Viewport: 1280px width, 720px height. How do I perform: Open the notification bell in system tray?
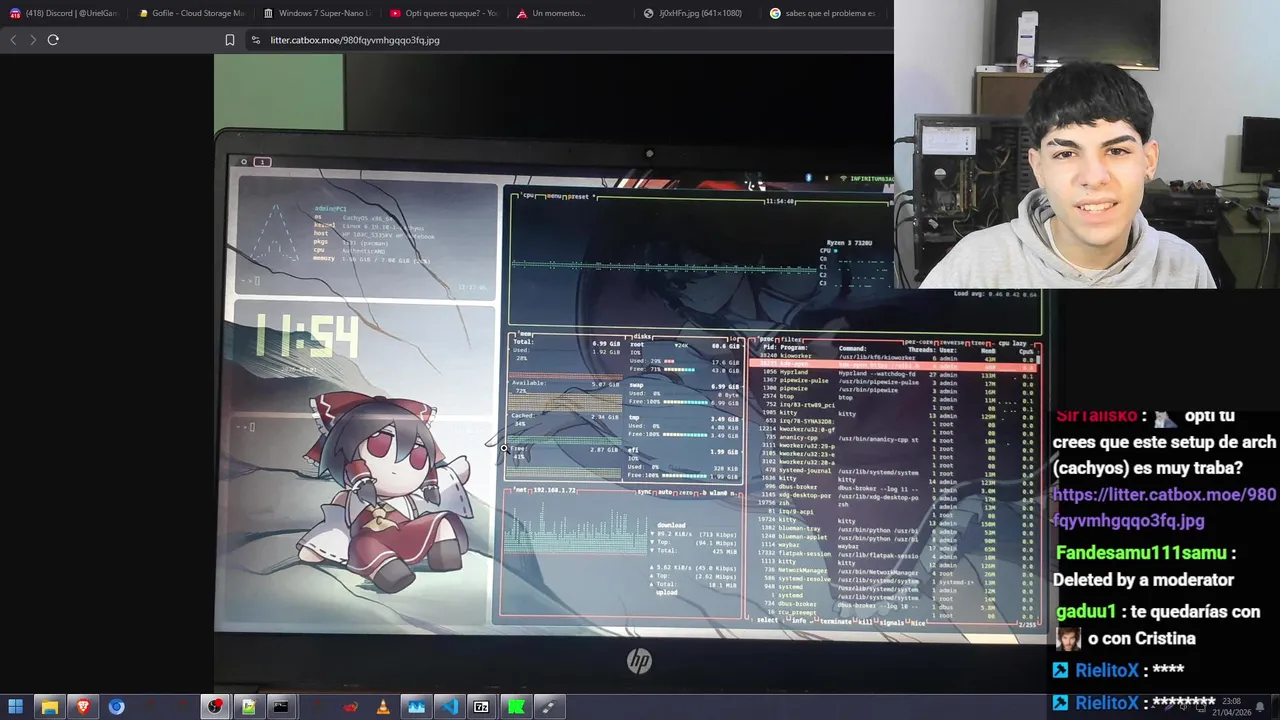[x=1260, y=707]
